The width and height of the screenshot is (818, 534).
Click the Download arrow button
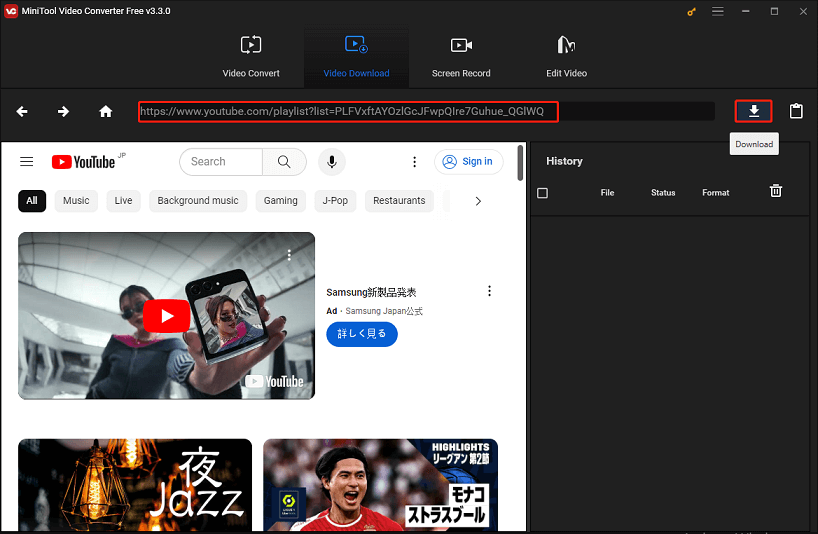pyautogui.click(x=753, y=111)
